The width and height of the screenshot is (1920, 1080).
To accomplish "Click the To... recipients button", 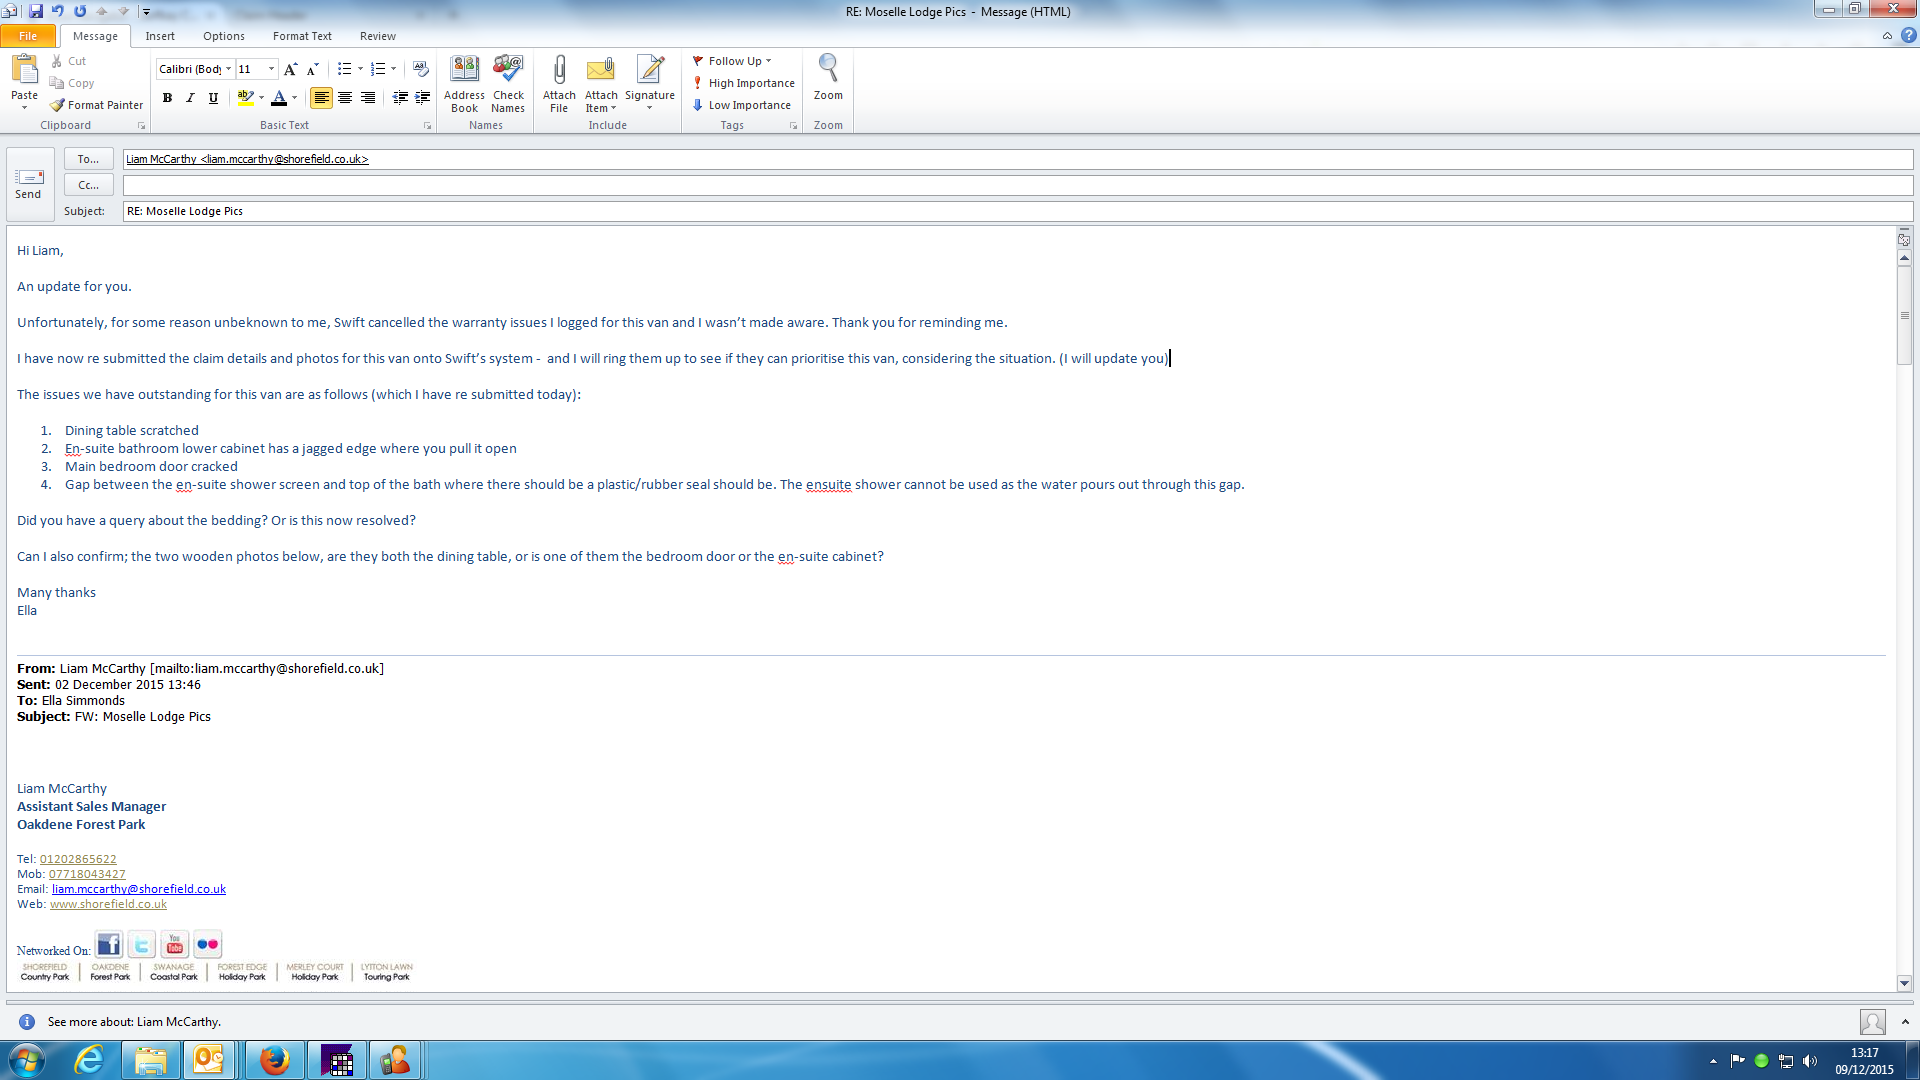I will [x=88, y=159].
